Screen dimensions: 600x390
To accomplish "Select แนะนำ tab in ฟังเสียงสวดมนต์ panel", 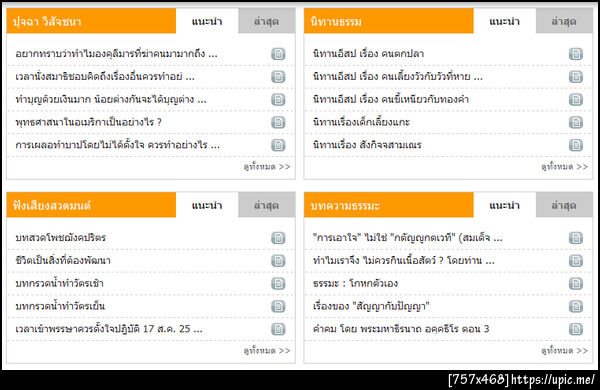I will 207,205.
